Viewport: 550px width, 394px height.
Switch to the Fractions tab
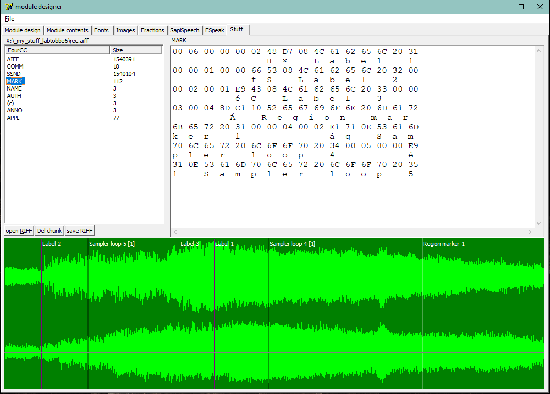tap(152, 30)
